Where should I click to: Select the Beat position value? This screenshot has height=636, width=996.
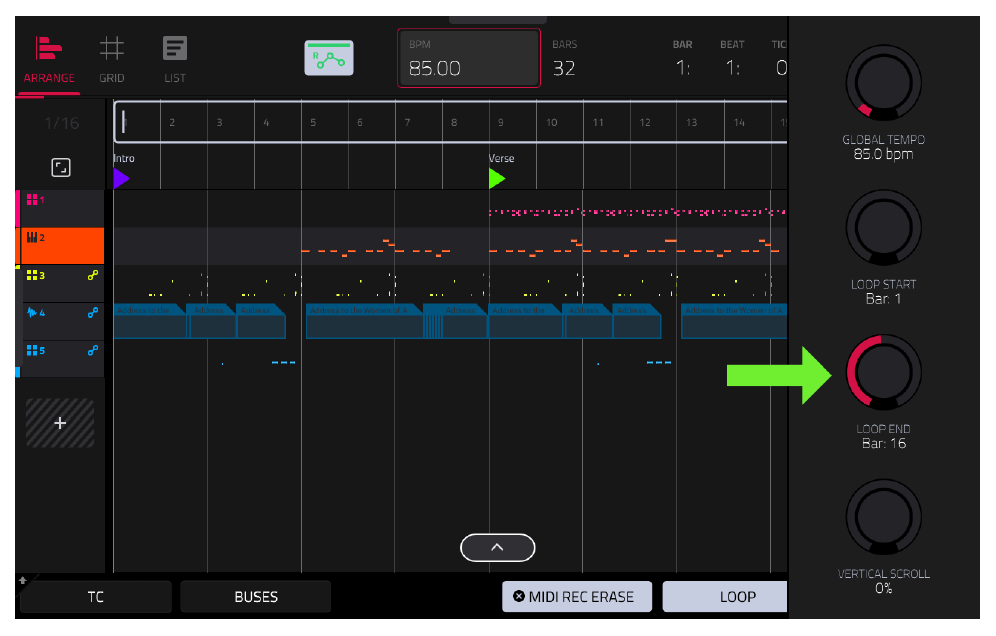[732, 68]
